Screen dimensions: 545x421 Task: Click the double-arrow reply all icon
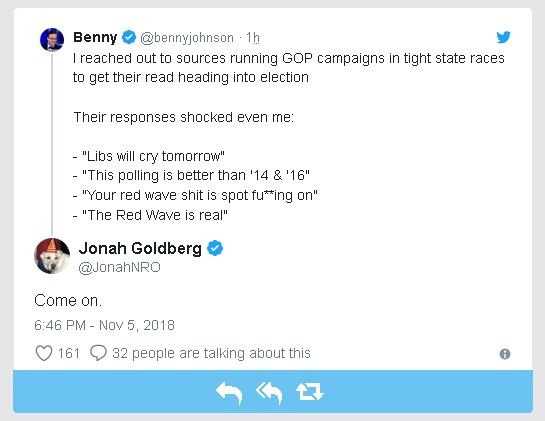tap(269, 393)
